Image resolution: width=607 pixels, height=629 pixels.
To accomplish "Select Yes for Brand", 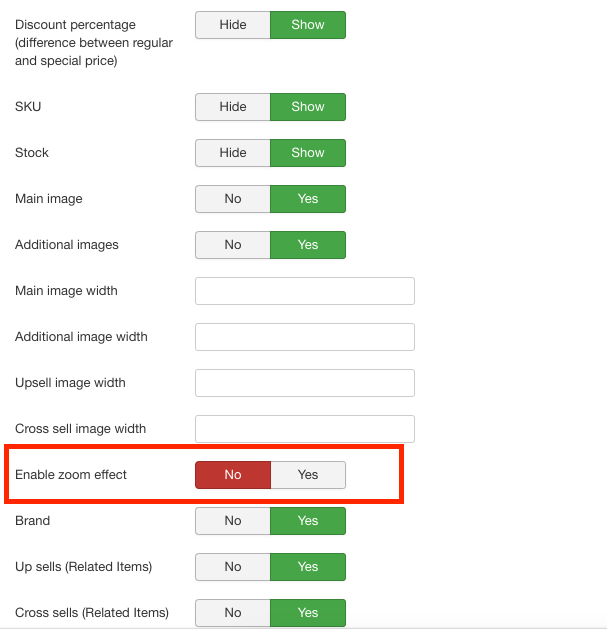I will pyautogui.click(x=308, y=521).
